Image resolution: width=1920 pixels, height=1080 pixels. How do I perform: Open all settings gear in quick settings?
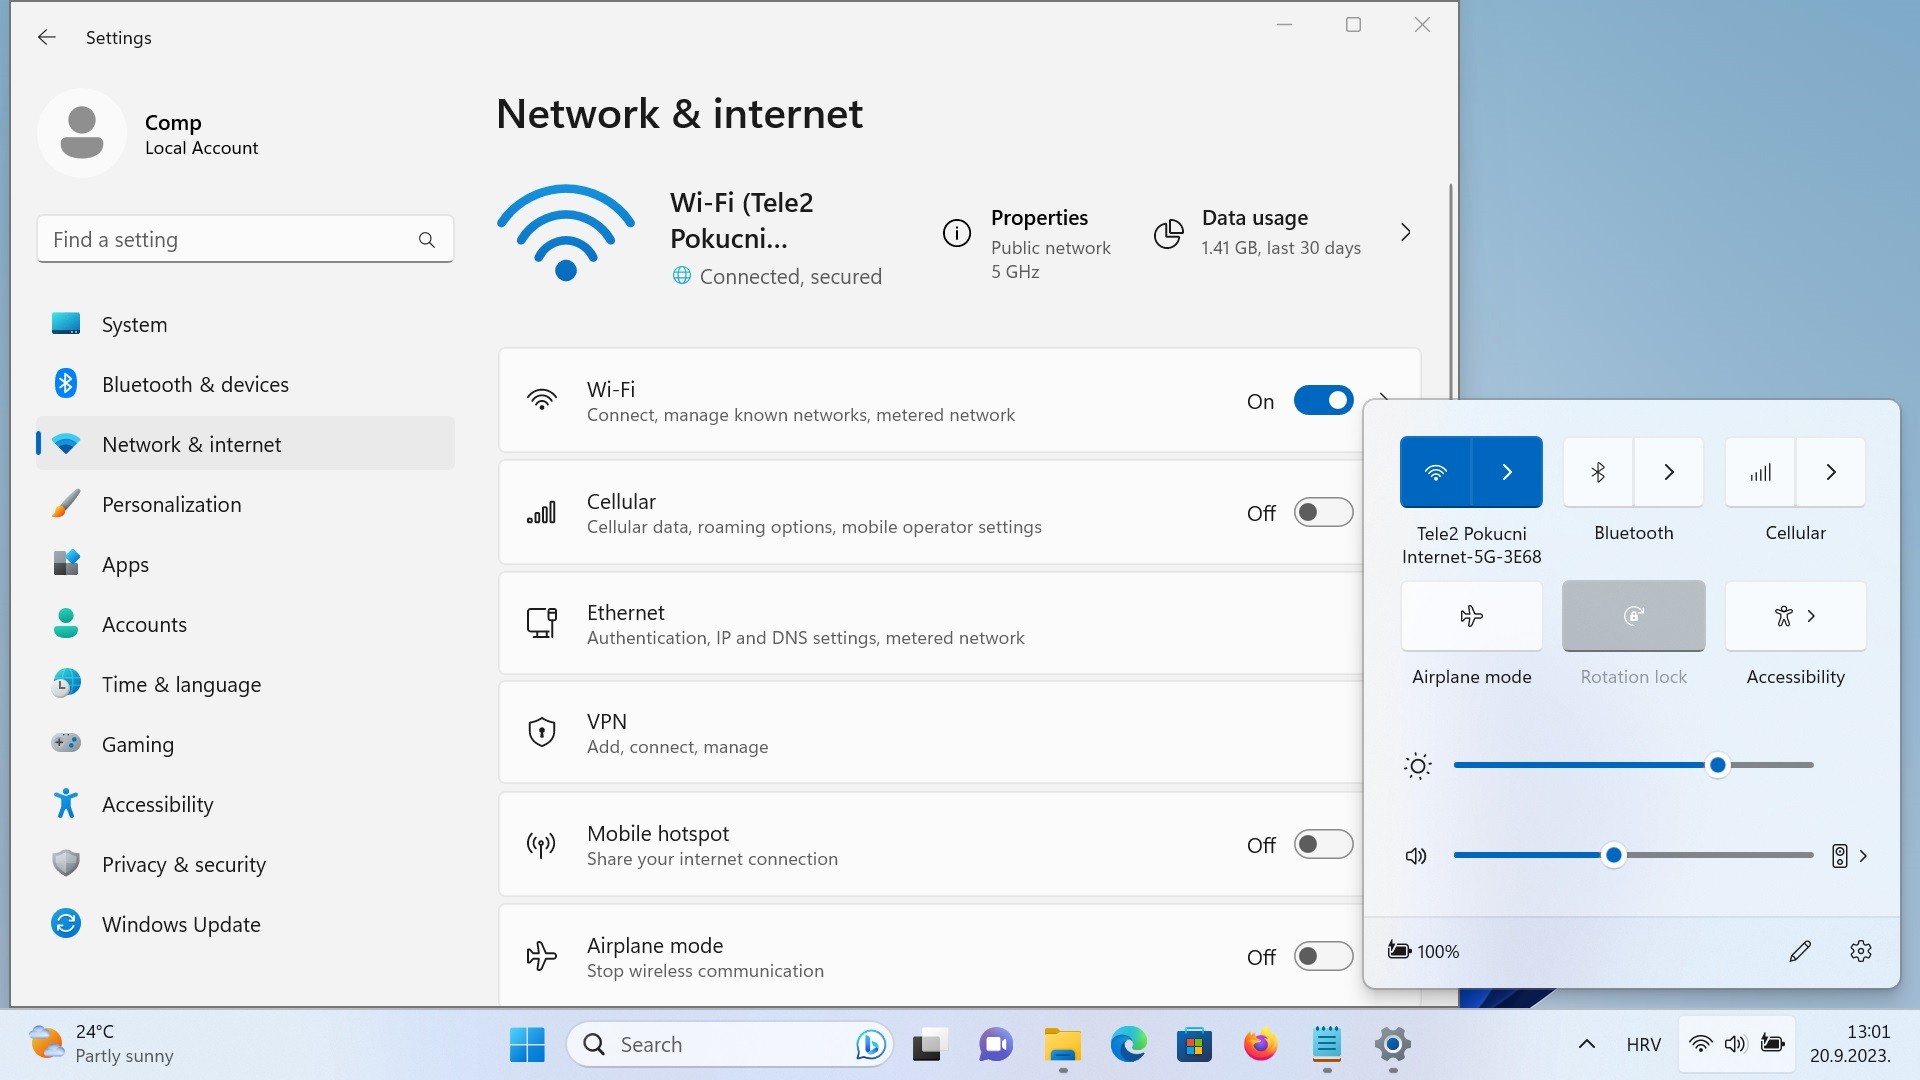1861,951
